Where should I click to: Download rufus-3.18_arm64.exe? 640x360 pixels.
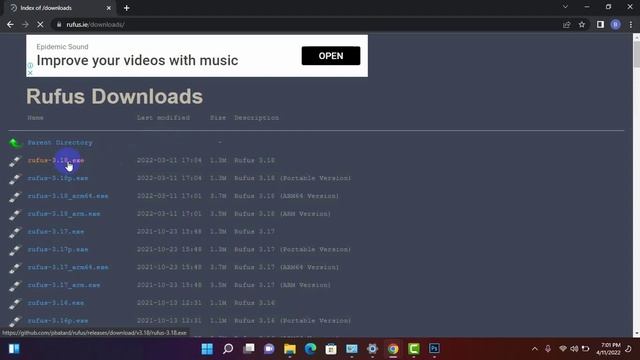point(68,196)
